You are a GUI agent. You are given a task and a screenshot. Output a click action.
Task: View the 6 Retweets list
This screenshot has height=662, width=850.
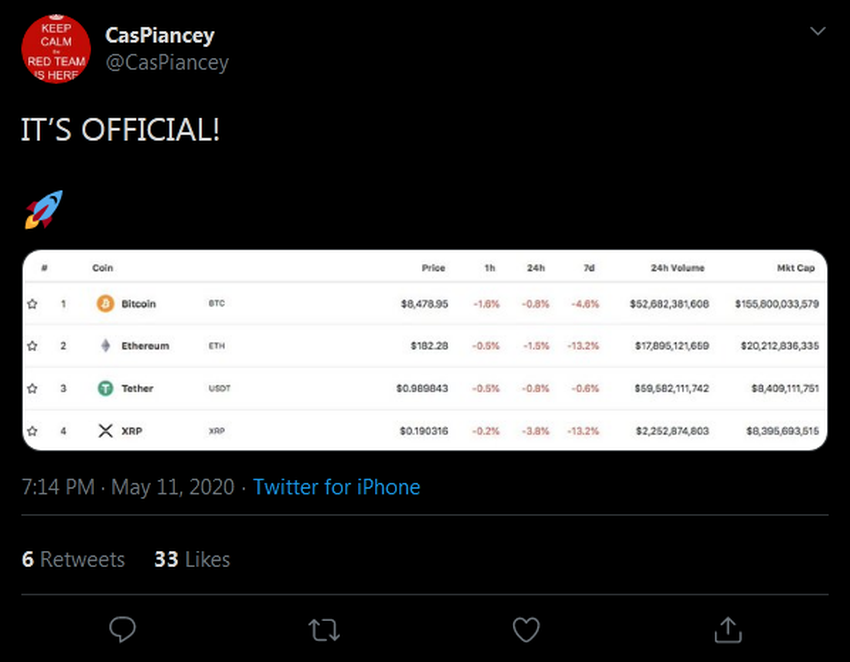pyautogui.click(x=74, y=559)
